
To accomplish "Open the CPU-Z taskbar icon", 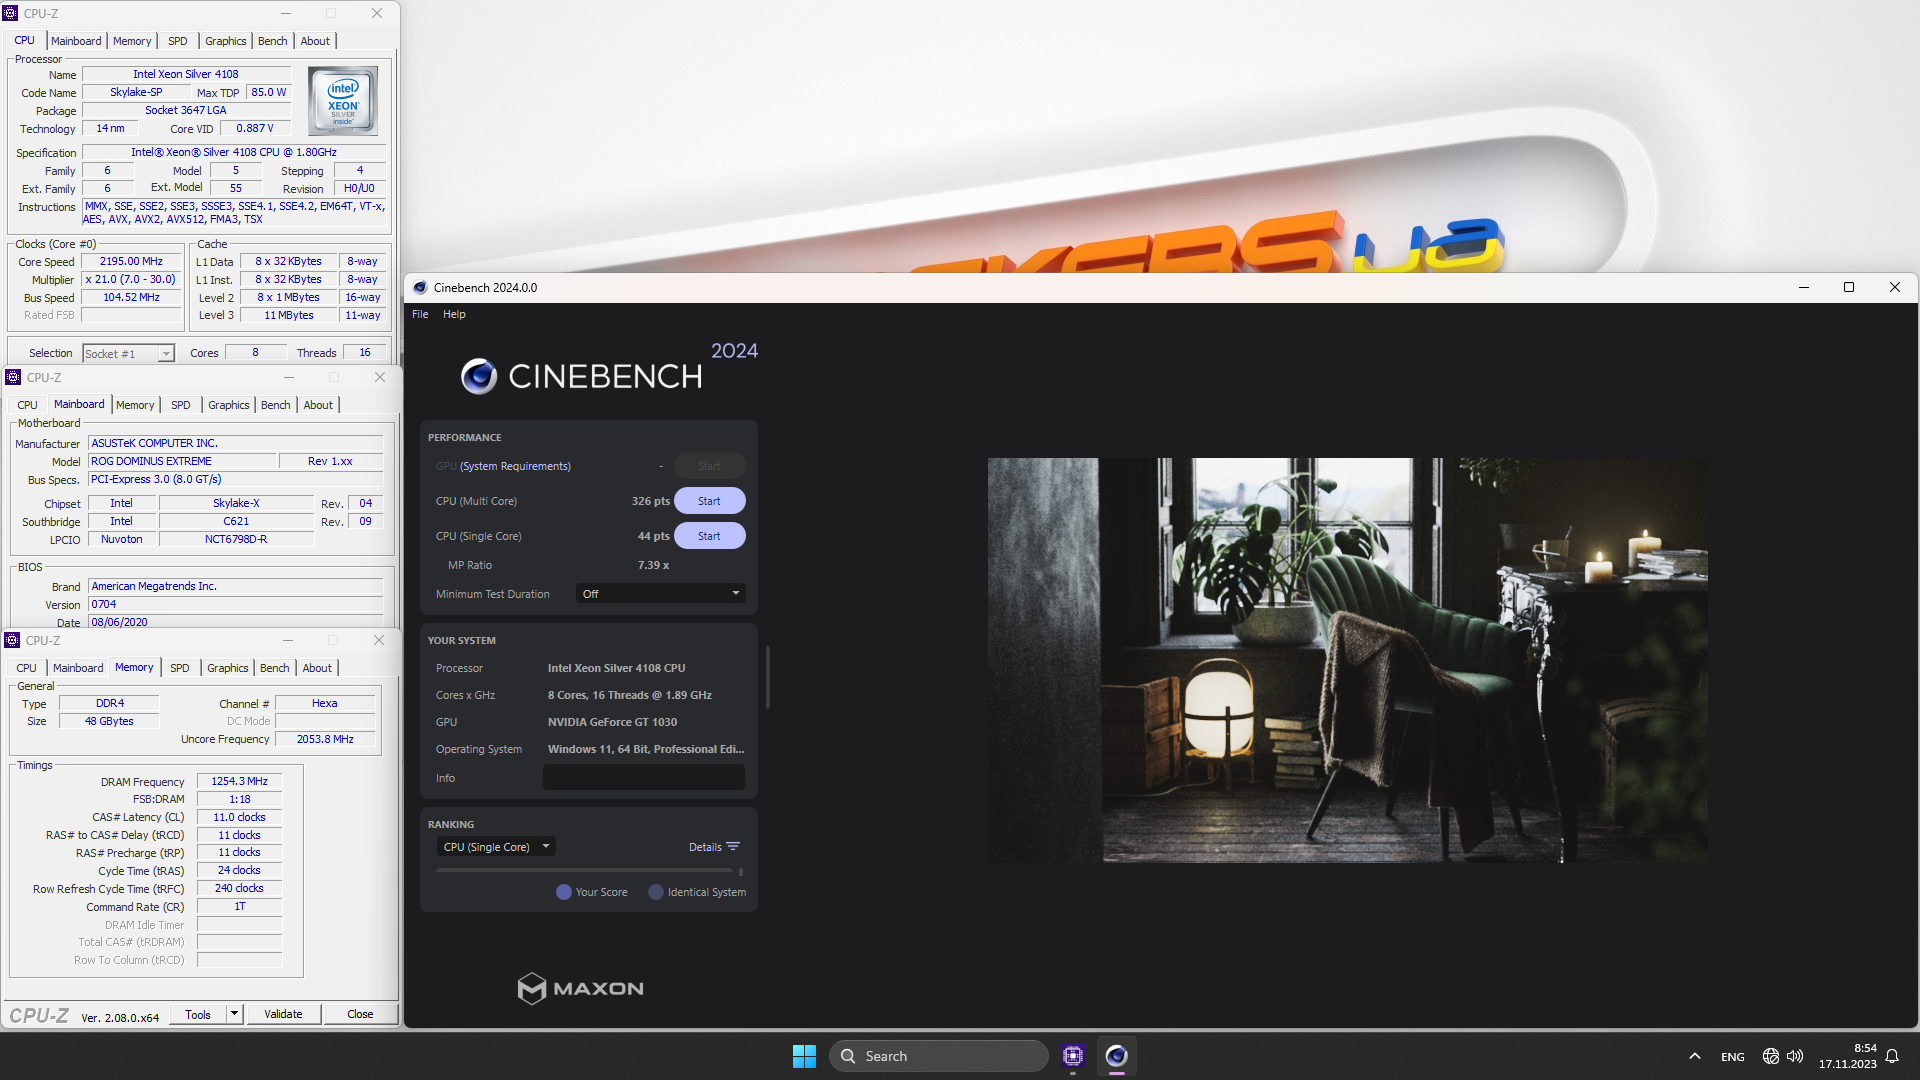I will tap(1073, 1056).
